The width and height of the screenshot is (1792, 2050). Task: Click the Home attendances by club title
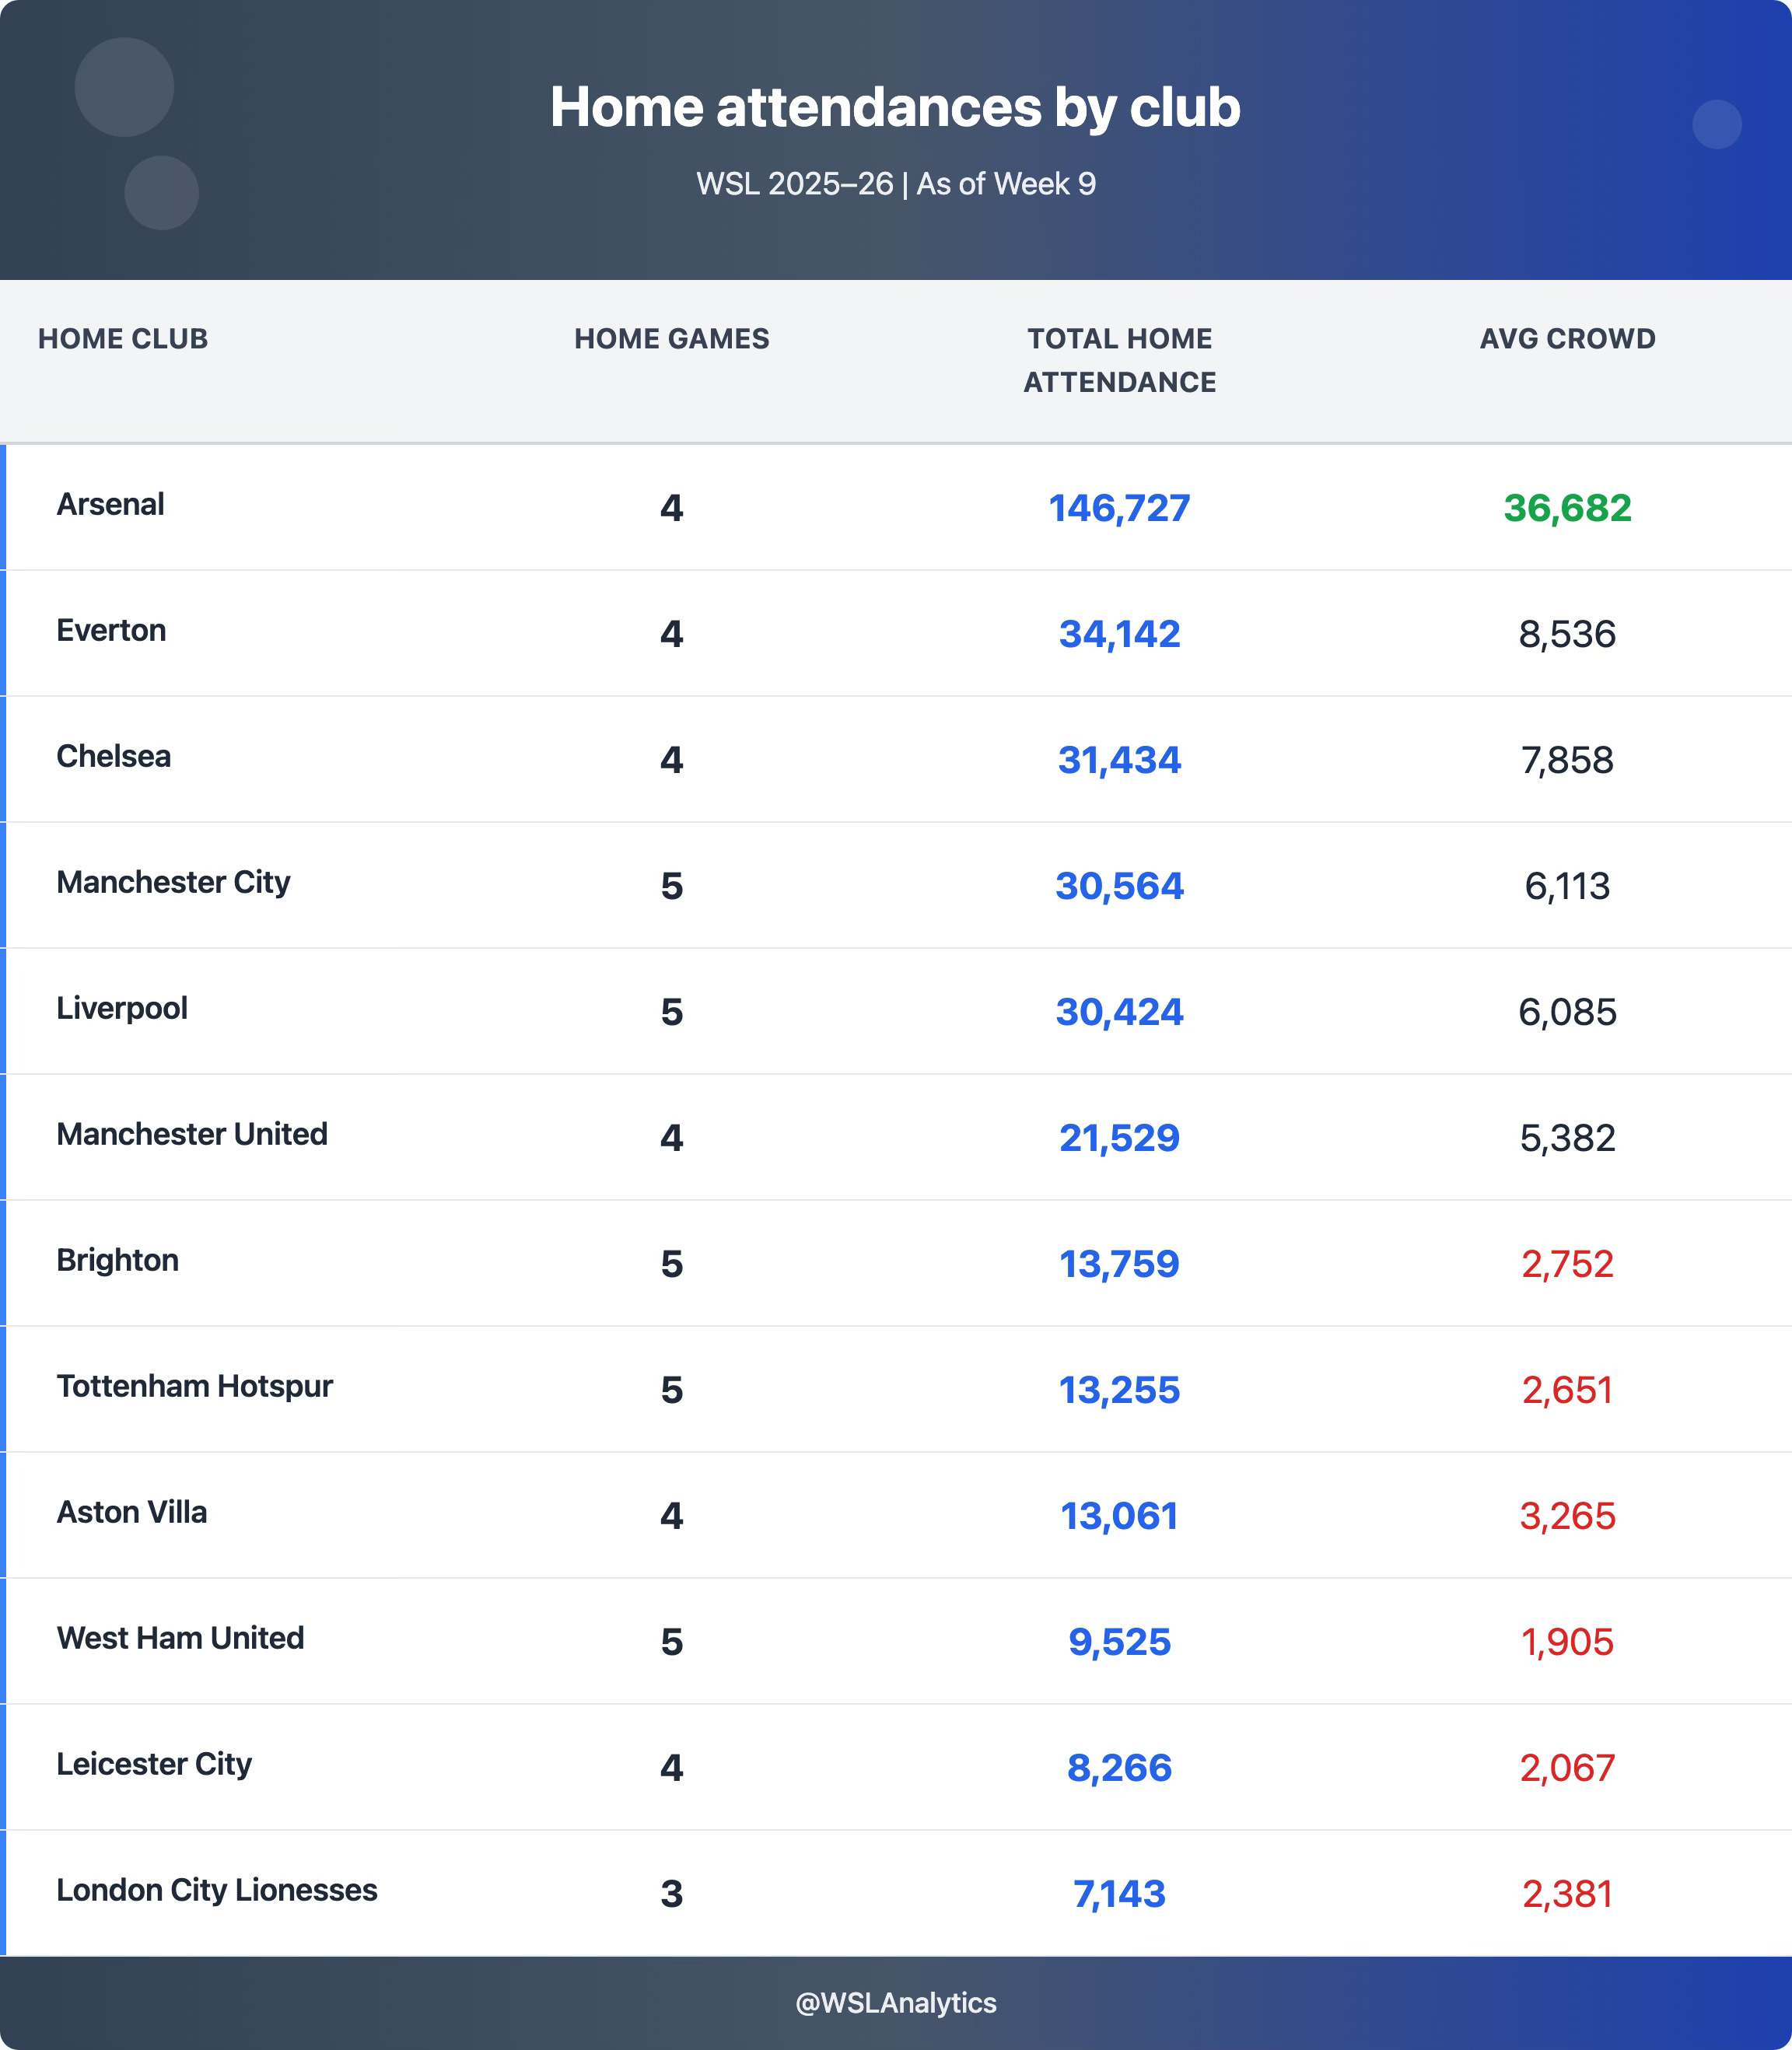(x=895, y=107)
